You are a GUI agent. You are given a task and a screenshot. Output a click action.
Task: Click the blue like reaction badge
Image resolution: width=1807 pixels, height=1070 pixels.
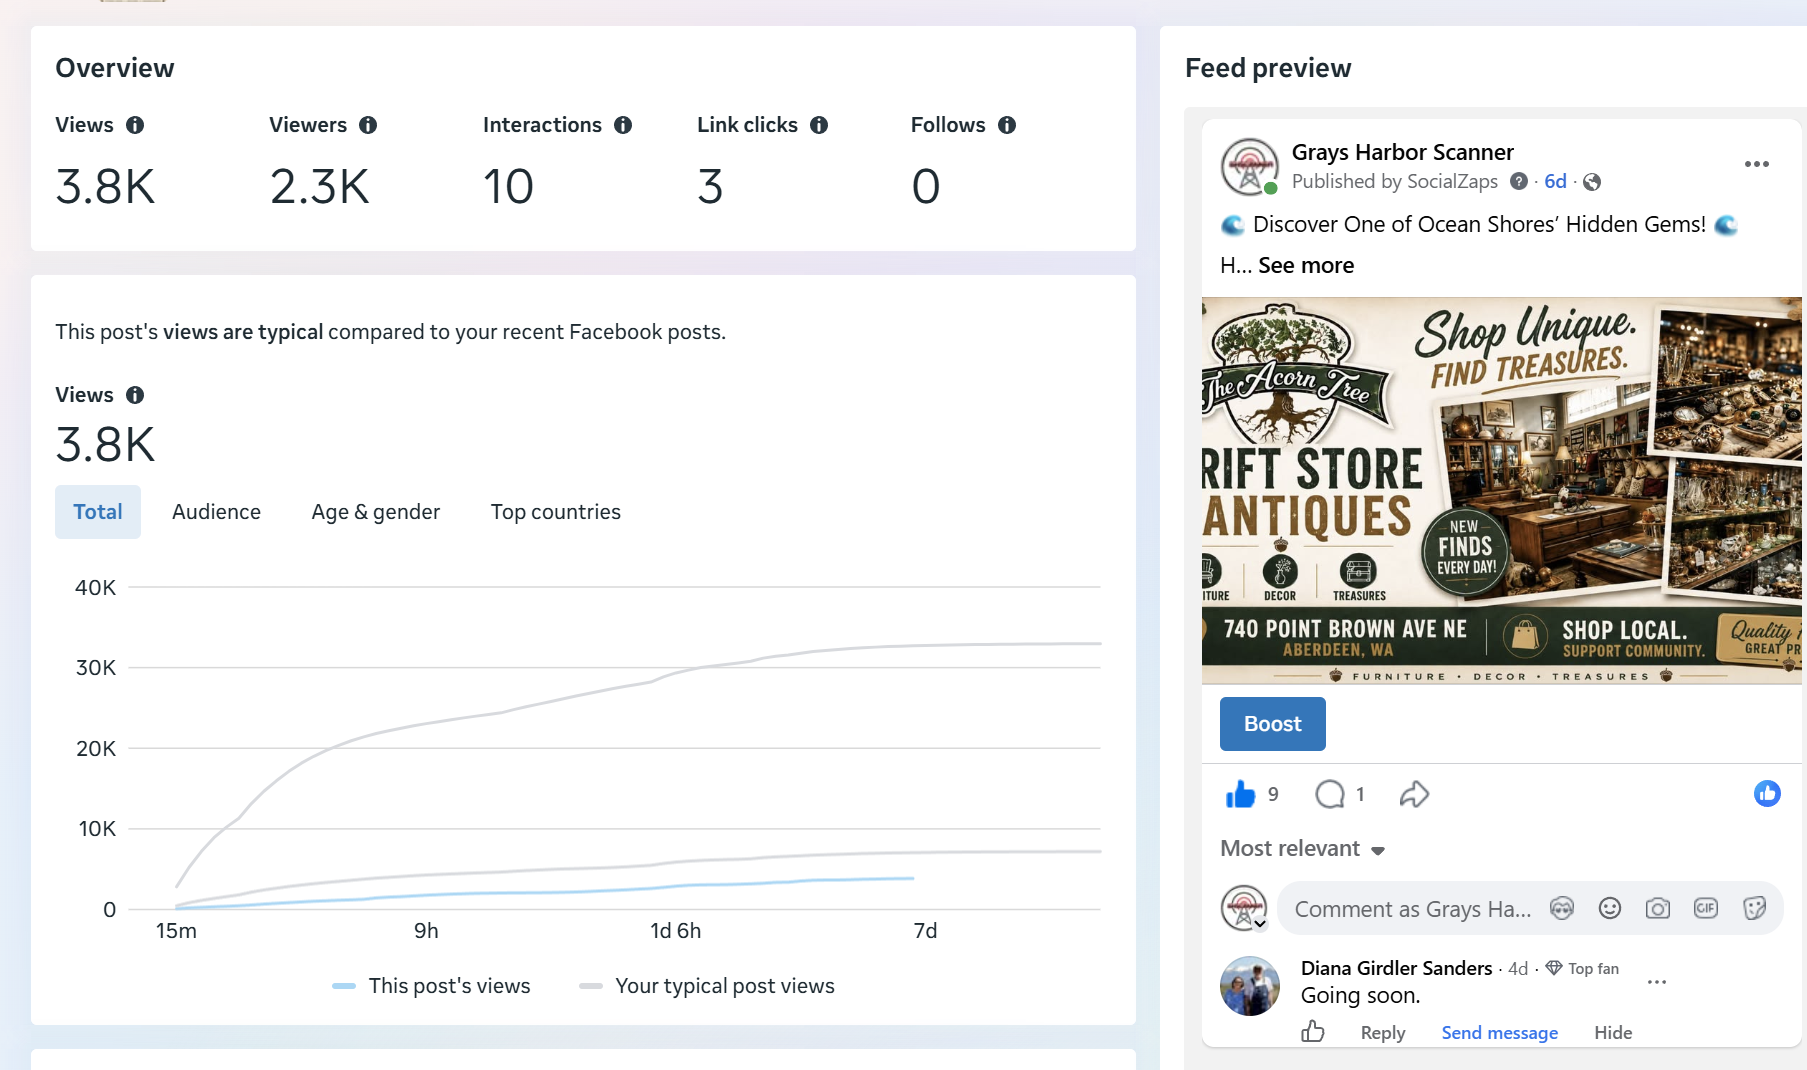[x=1767, y=794]
